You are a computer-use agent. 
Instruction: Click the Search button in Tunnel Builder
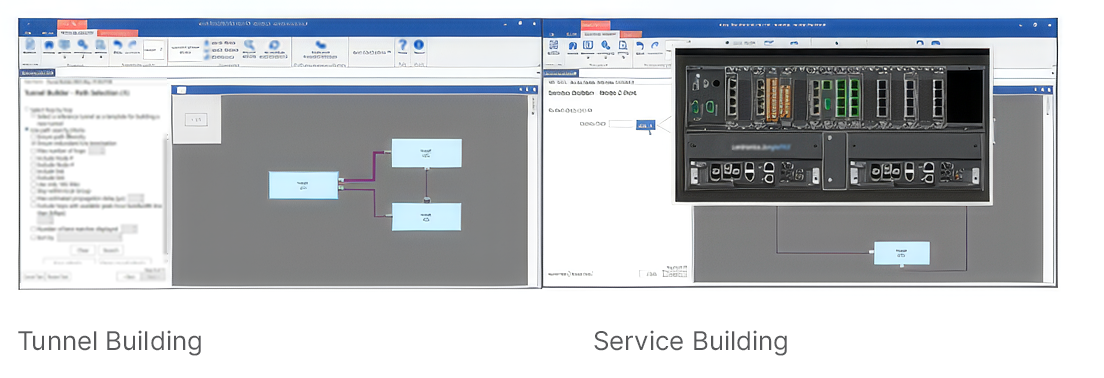(x=110, y=251)
